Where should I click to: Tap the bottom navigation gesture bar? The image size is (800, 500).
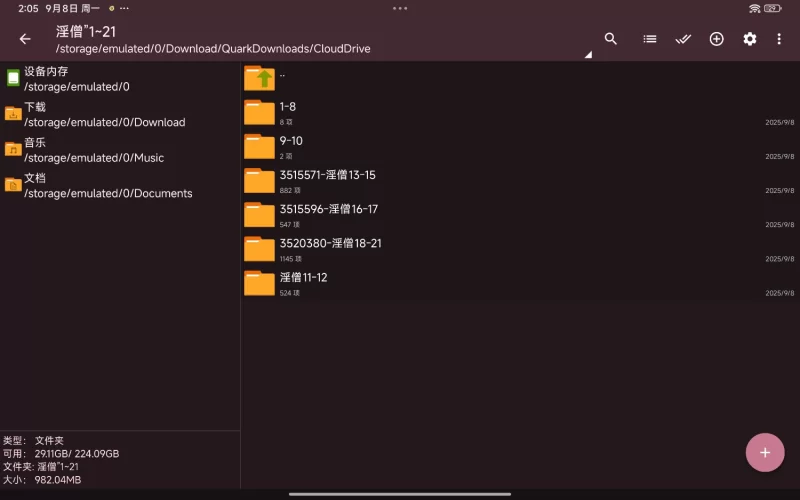coord(400,494)
